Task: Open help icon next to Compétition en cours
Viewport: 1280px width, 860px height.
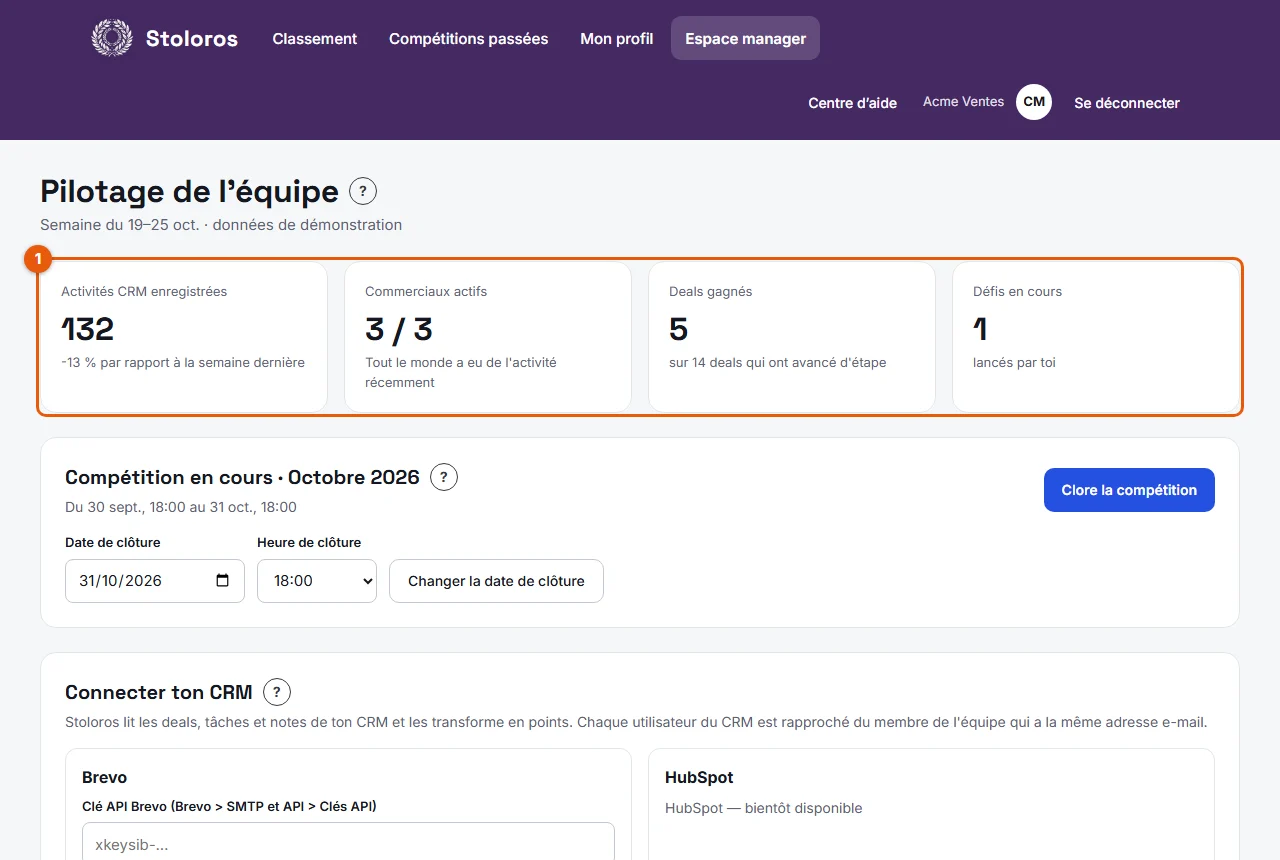Action: pyautogui.click(x=444, y=477)
